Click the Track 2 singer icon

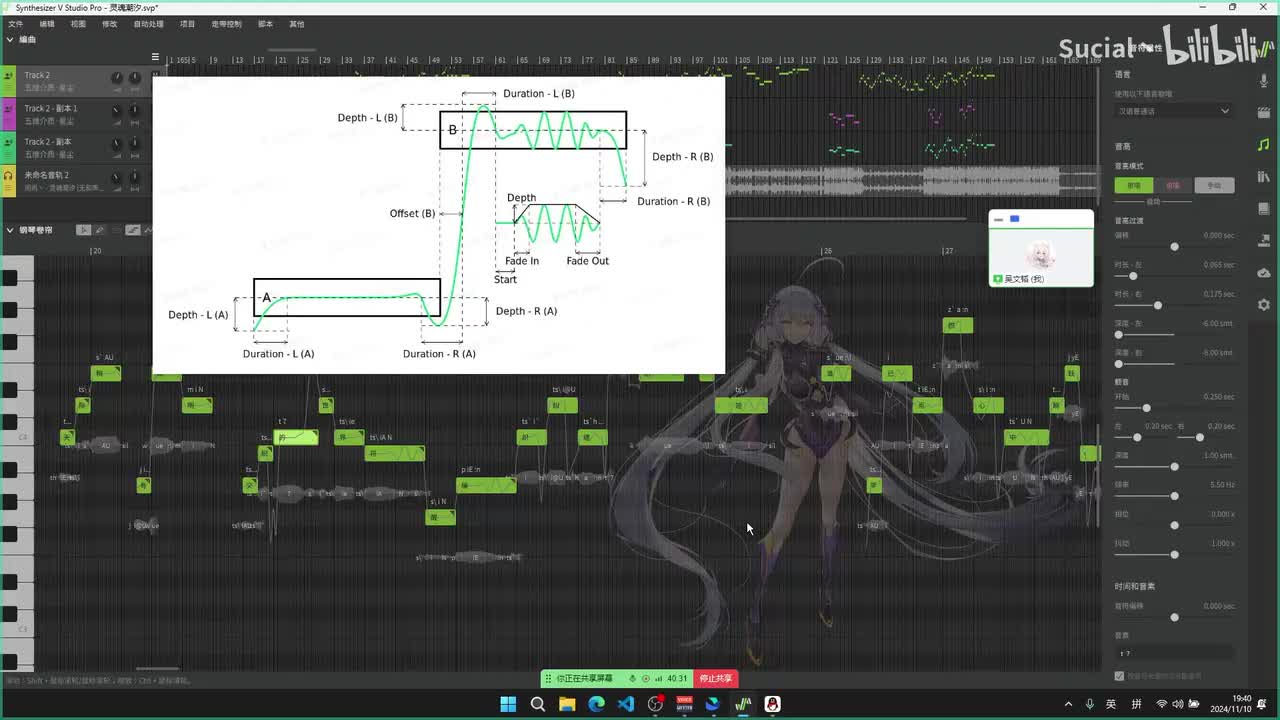click(8, 77)
